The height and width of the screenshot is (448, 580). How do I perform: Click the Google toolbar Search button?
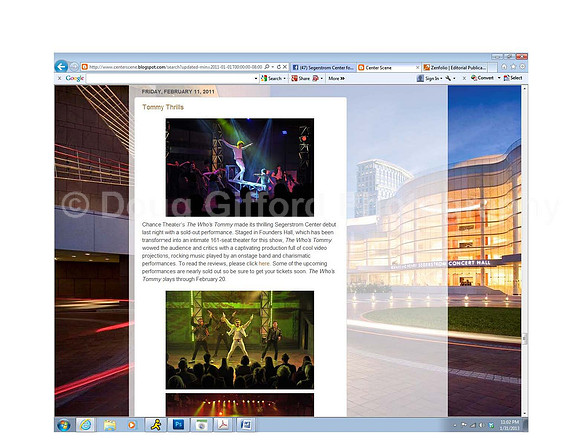click(272, 78)
